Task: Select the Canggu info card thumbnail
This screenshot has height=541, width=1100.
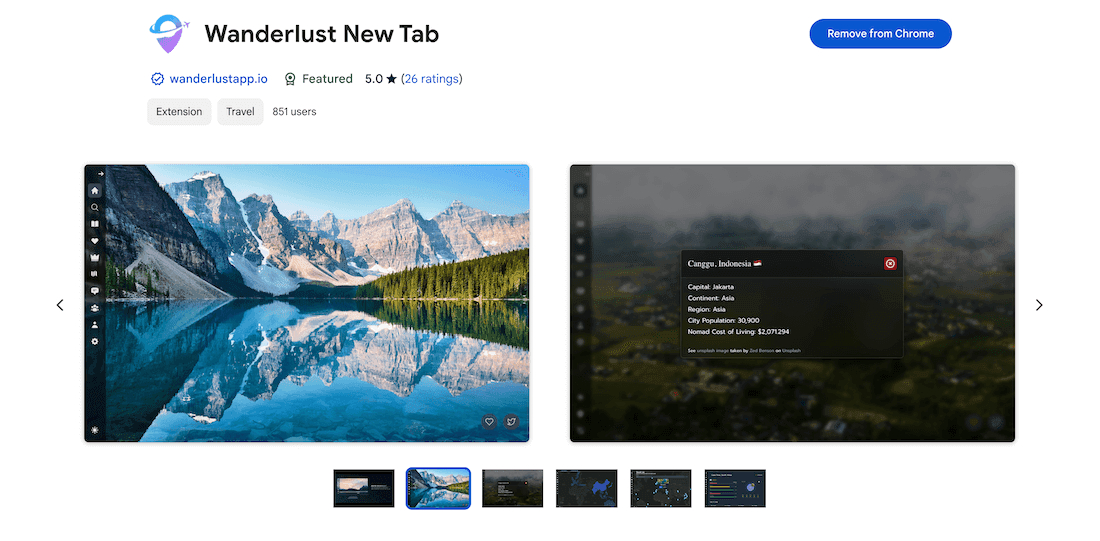Action: point(513,488)
